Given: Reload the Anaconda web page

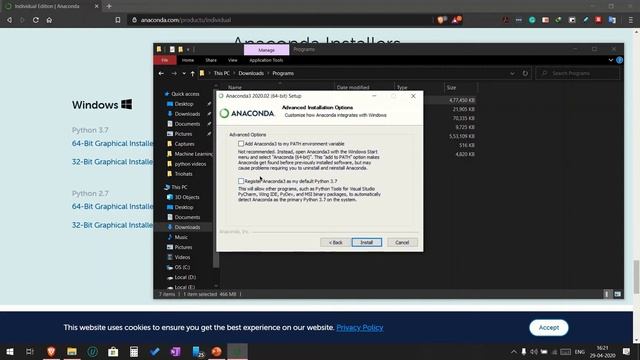Looking at the screenshot, I should coord(36,20).
